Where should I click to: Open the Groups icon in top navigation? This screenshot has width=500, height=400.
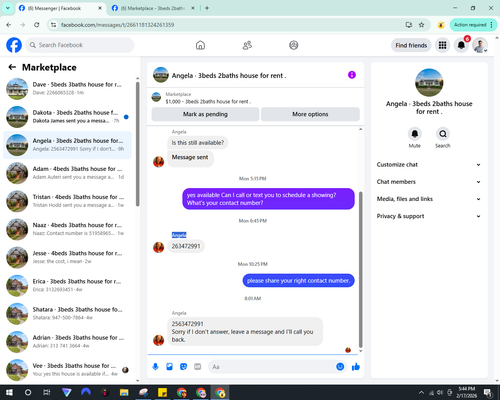[x=294, y=45]
